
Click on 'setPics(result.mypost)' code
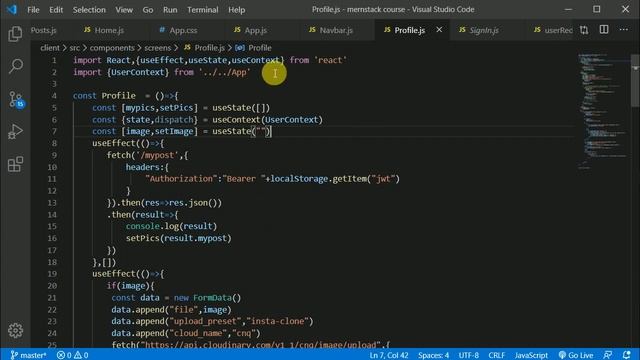click(178, 238)
